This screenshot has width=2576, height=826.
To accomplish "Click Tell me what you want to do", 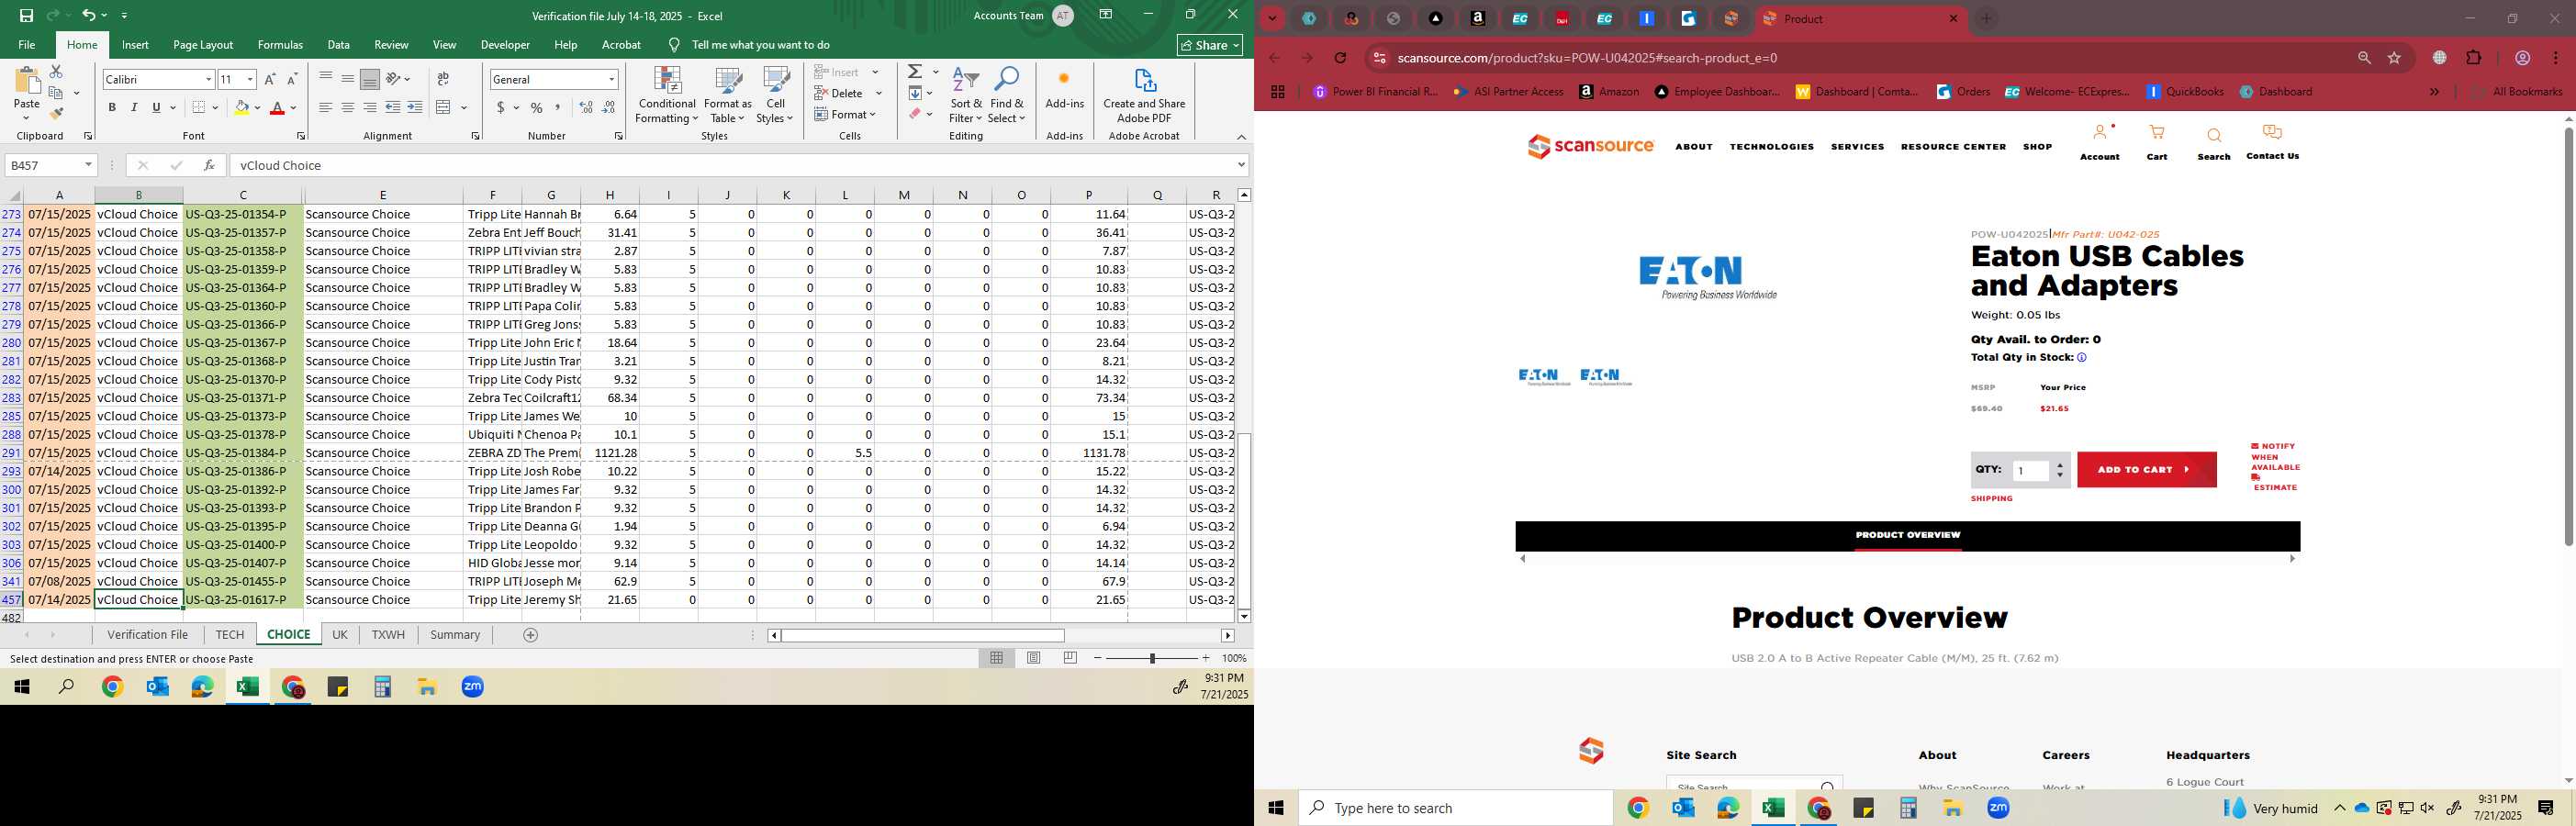I will point(761,45).
